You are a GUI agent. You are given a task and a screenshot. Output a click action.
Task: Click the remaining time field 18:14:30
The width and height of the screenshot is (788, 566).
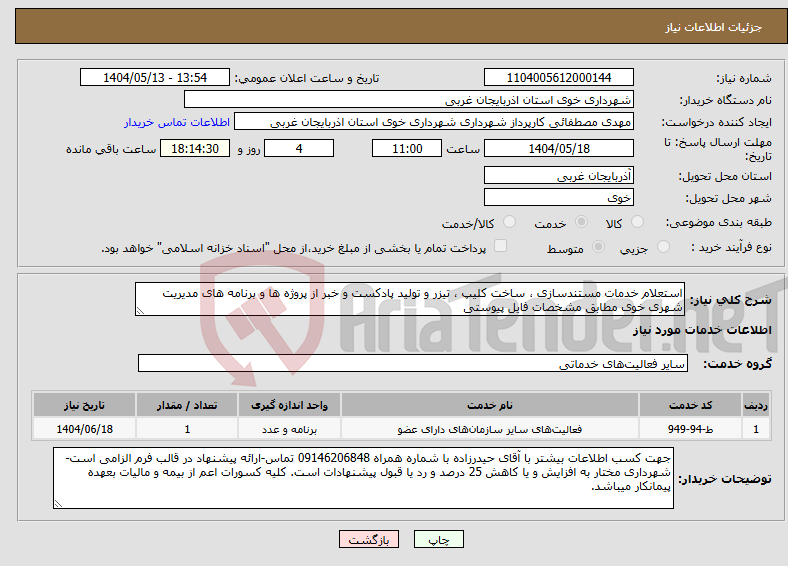[x=195, y=148]
